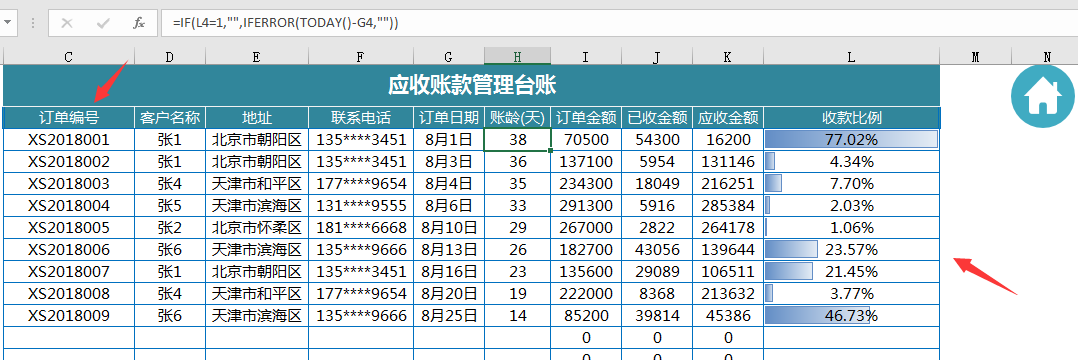
Task: Select aging cell with value 38
Action: (x=517, y=139)
